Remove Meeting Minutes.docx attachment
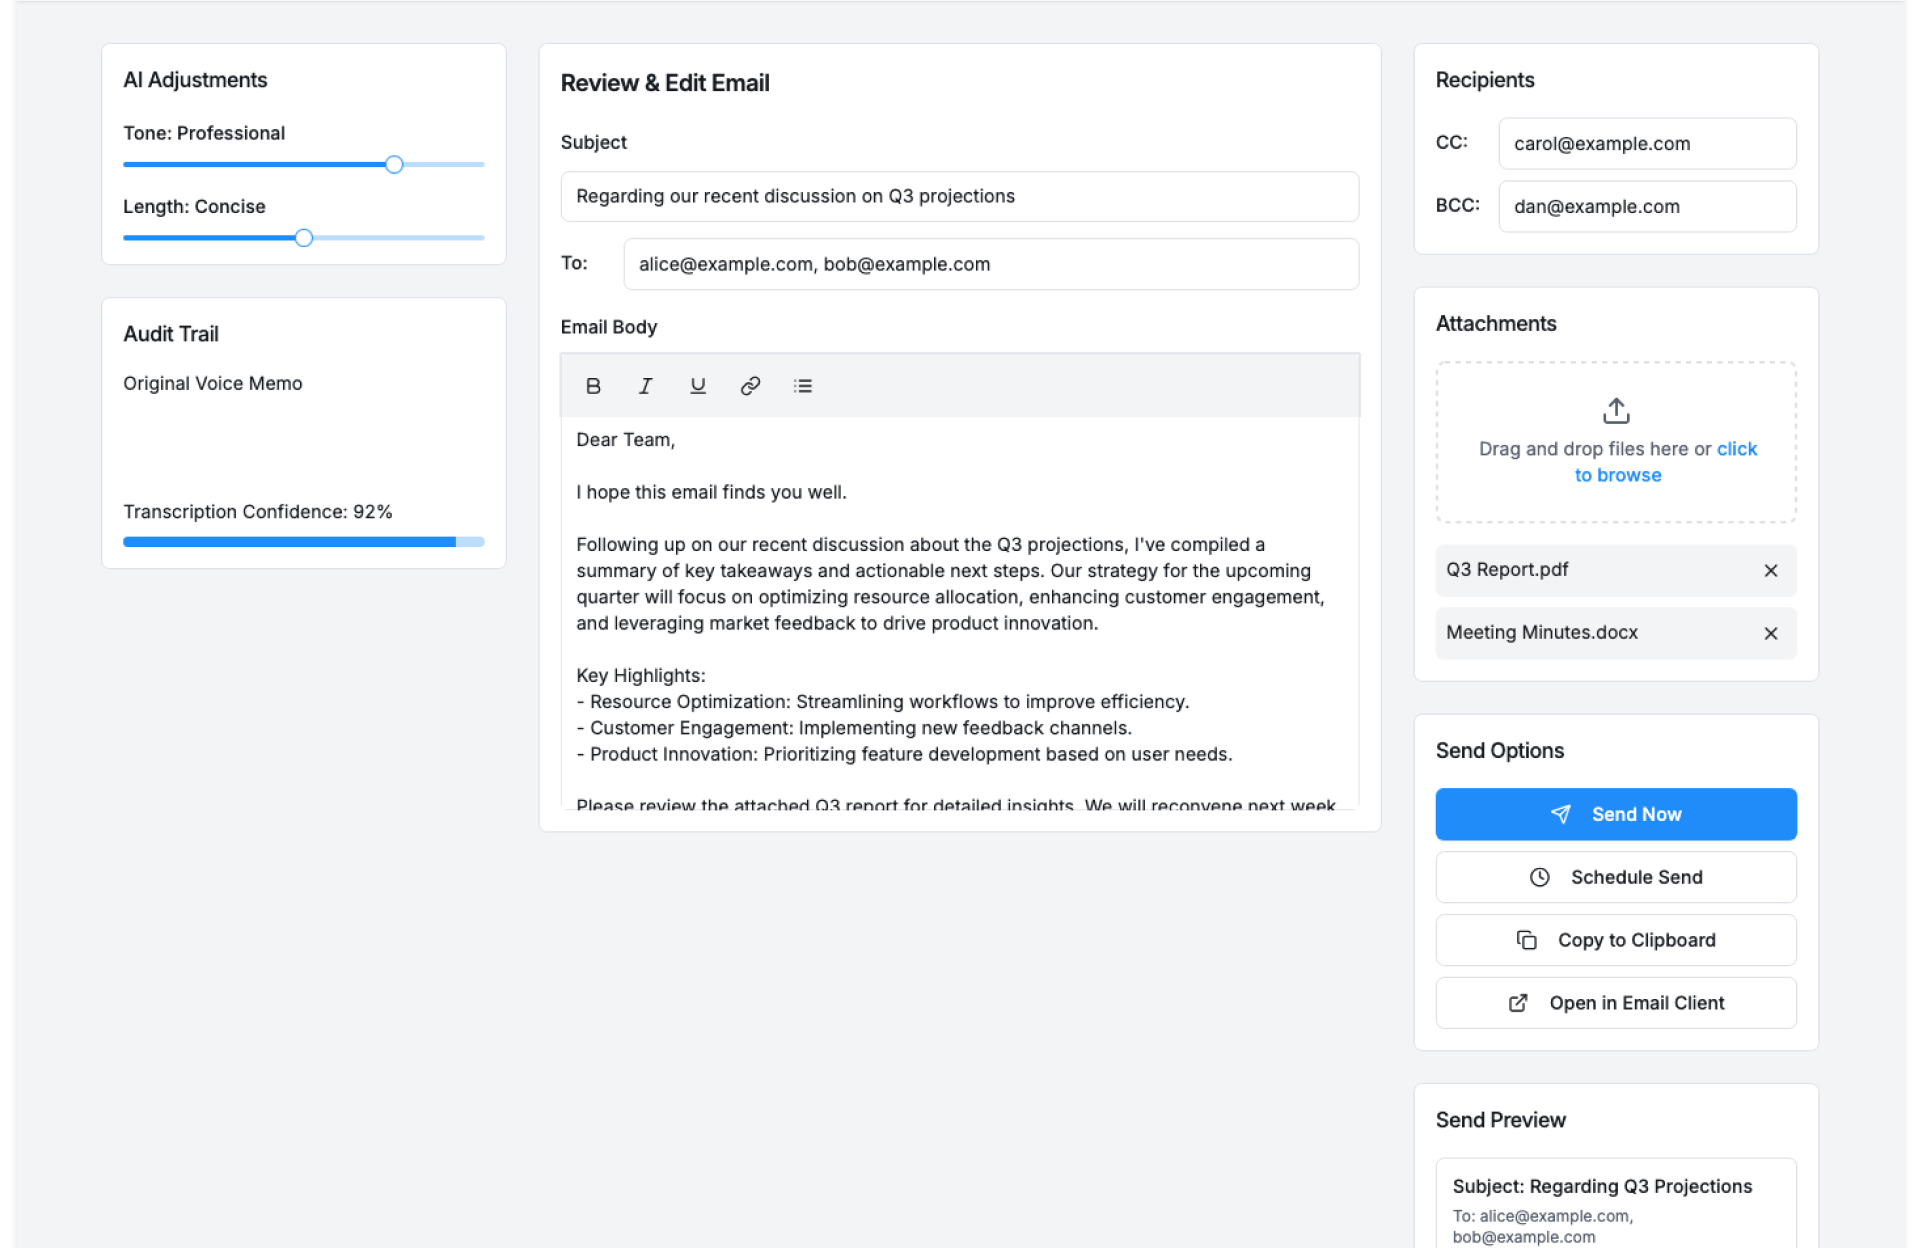1920x1248 pixels. pyautogui.click(x=1770, y=633)
